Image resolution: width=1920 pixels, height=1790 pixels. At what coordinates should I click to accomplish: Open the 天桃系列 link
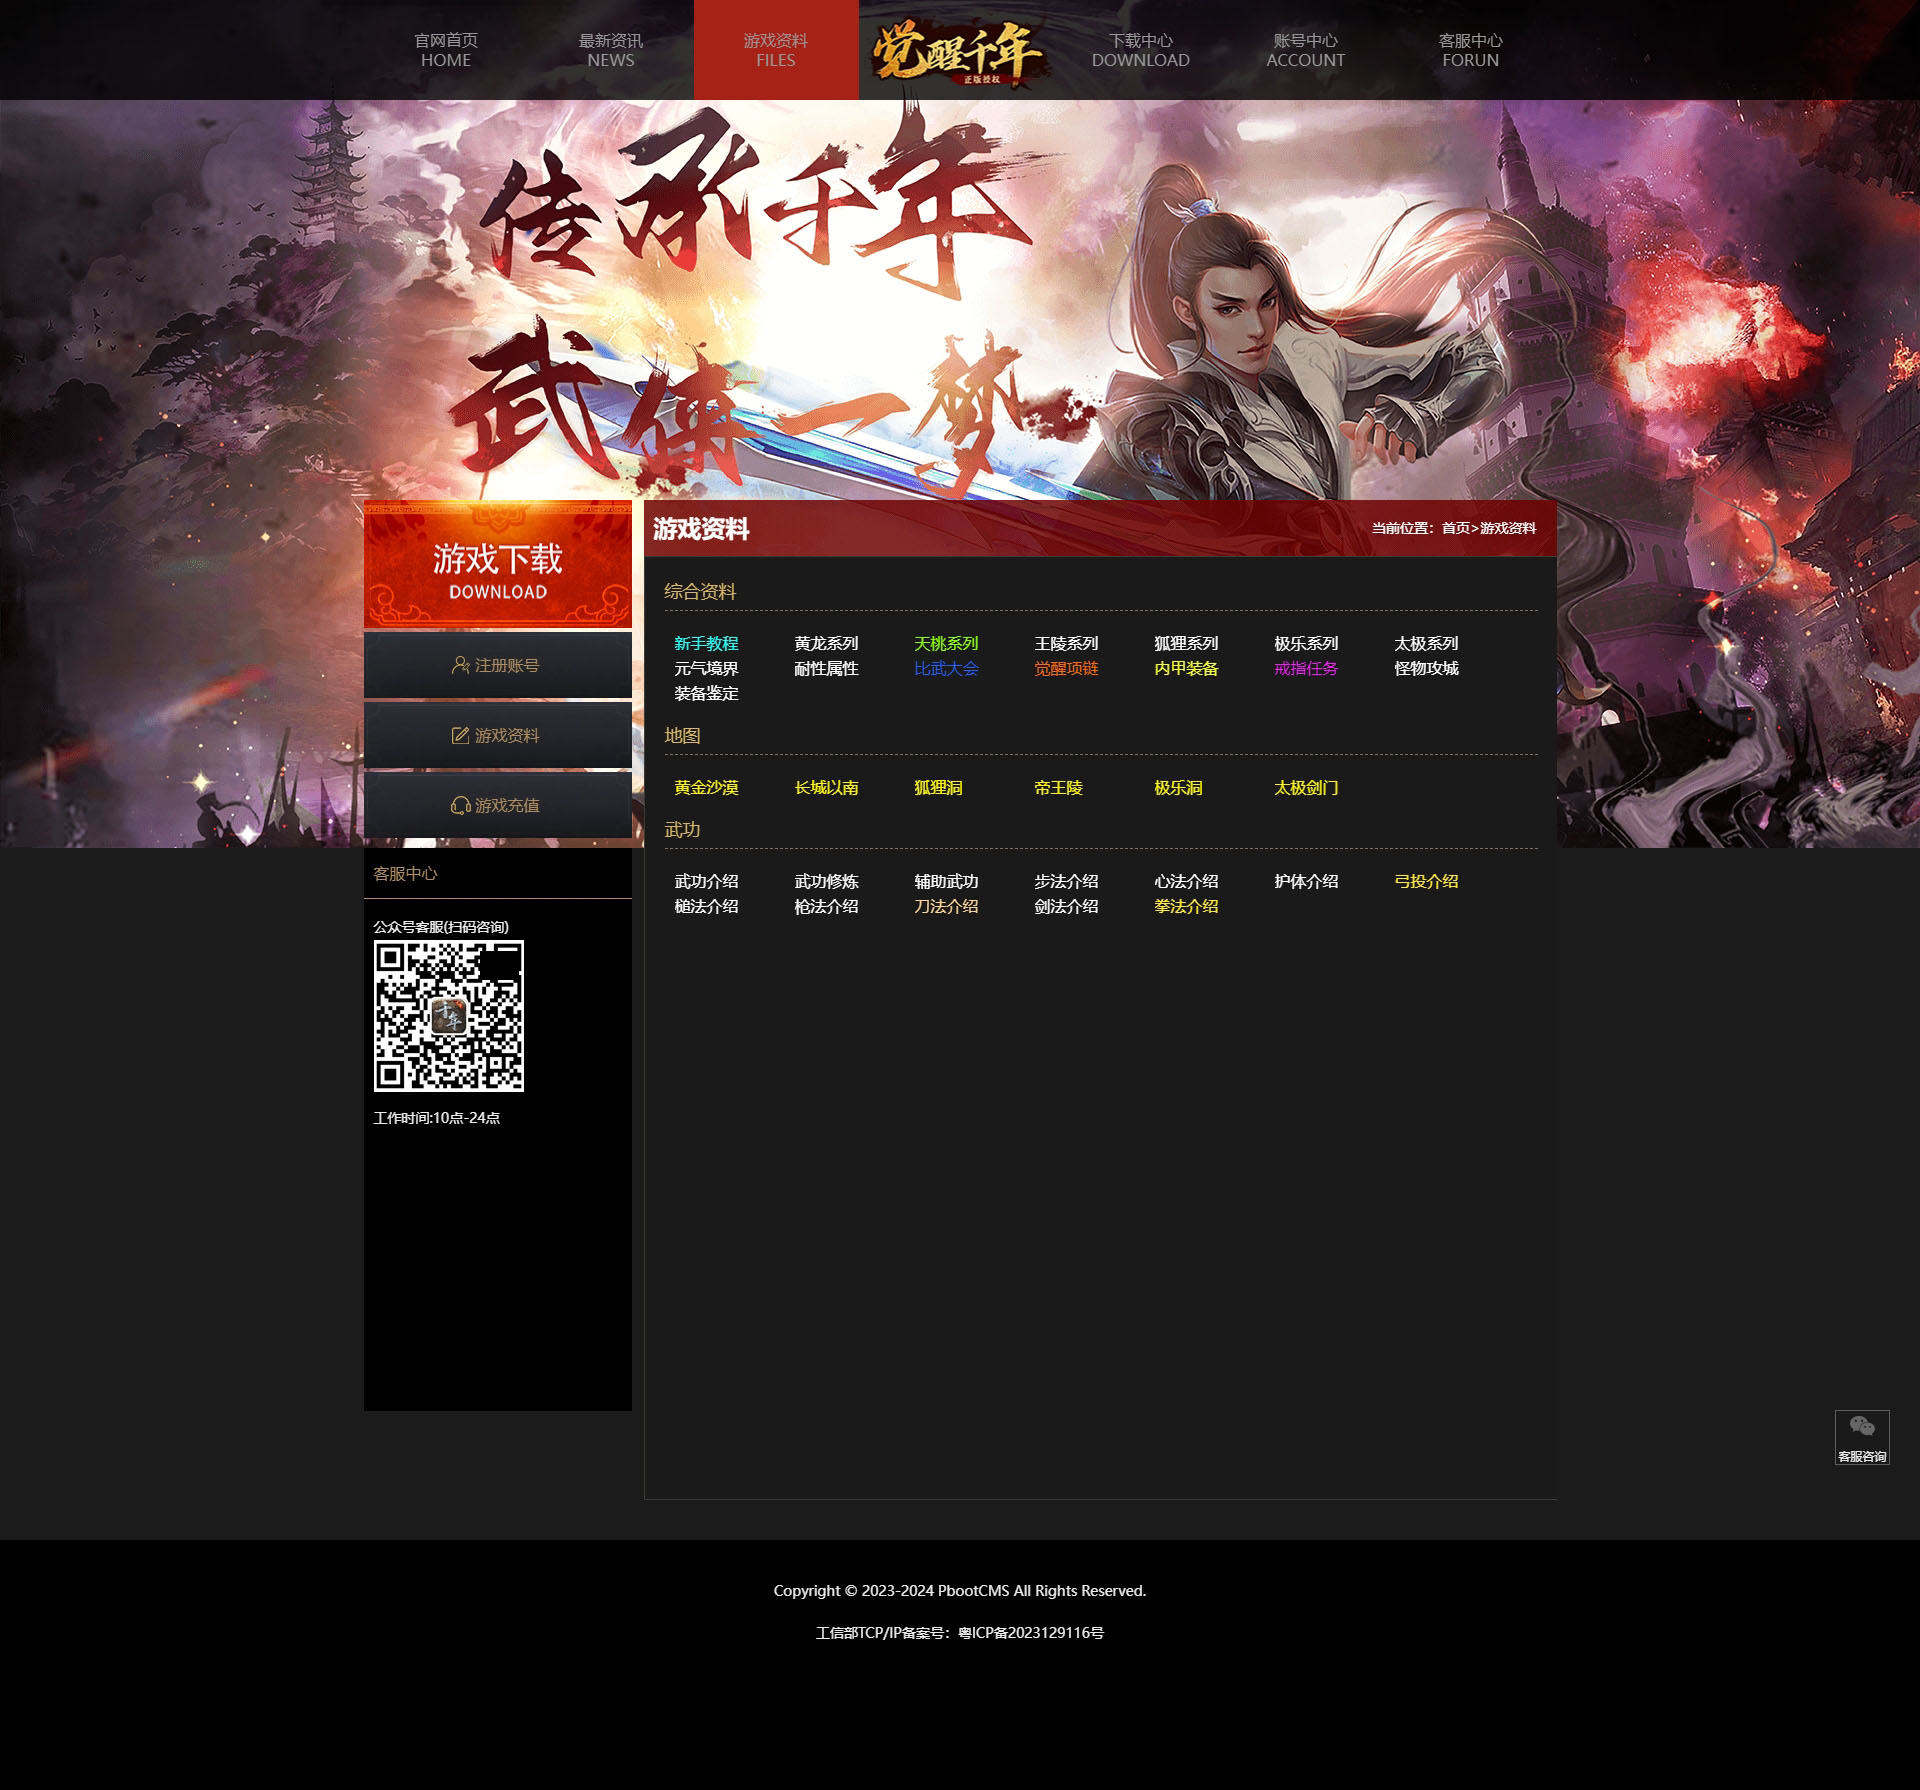[946, 643]
